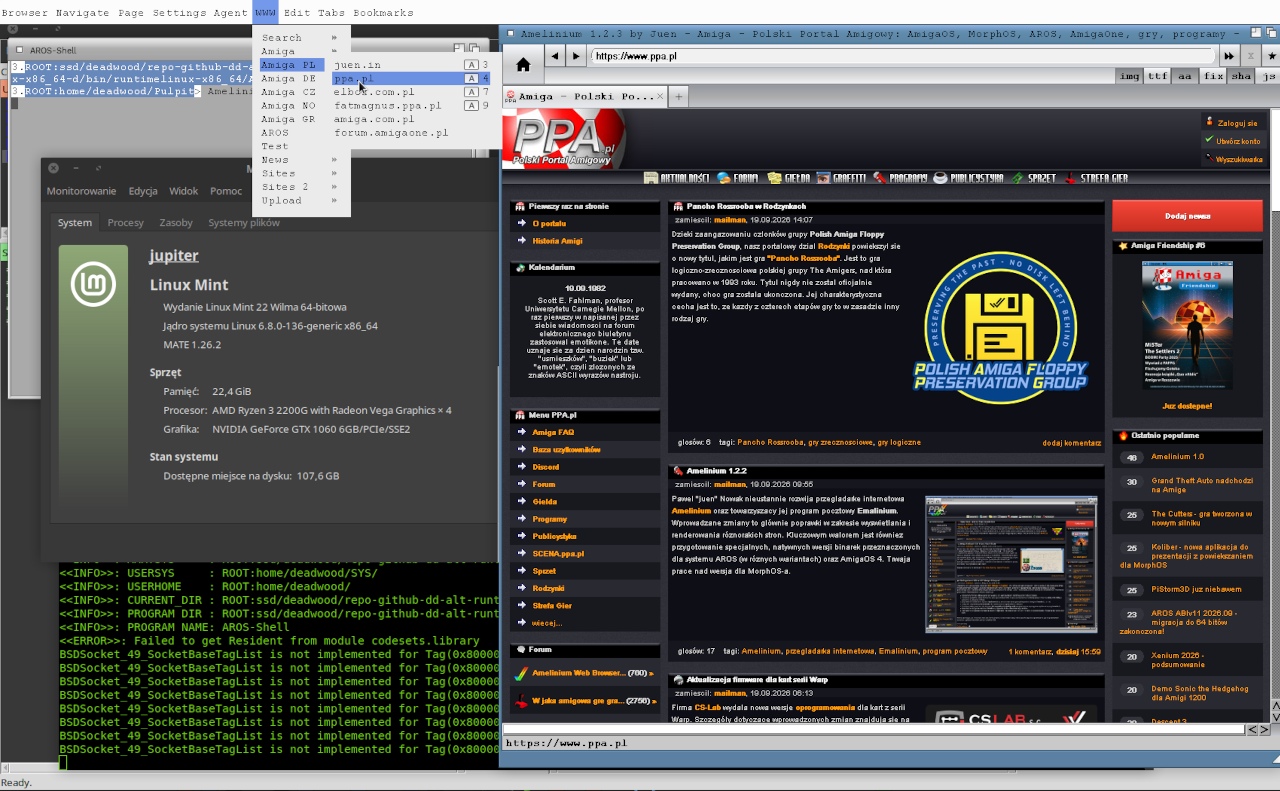Open the Grand Theft Auto nadchodzi na Amigę link
Viewport: 1280px width, 791px height.
(x=1200, y=485)
